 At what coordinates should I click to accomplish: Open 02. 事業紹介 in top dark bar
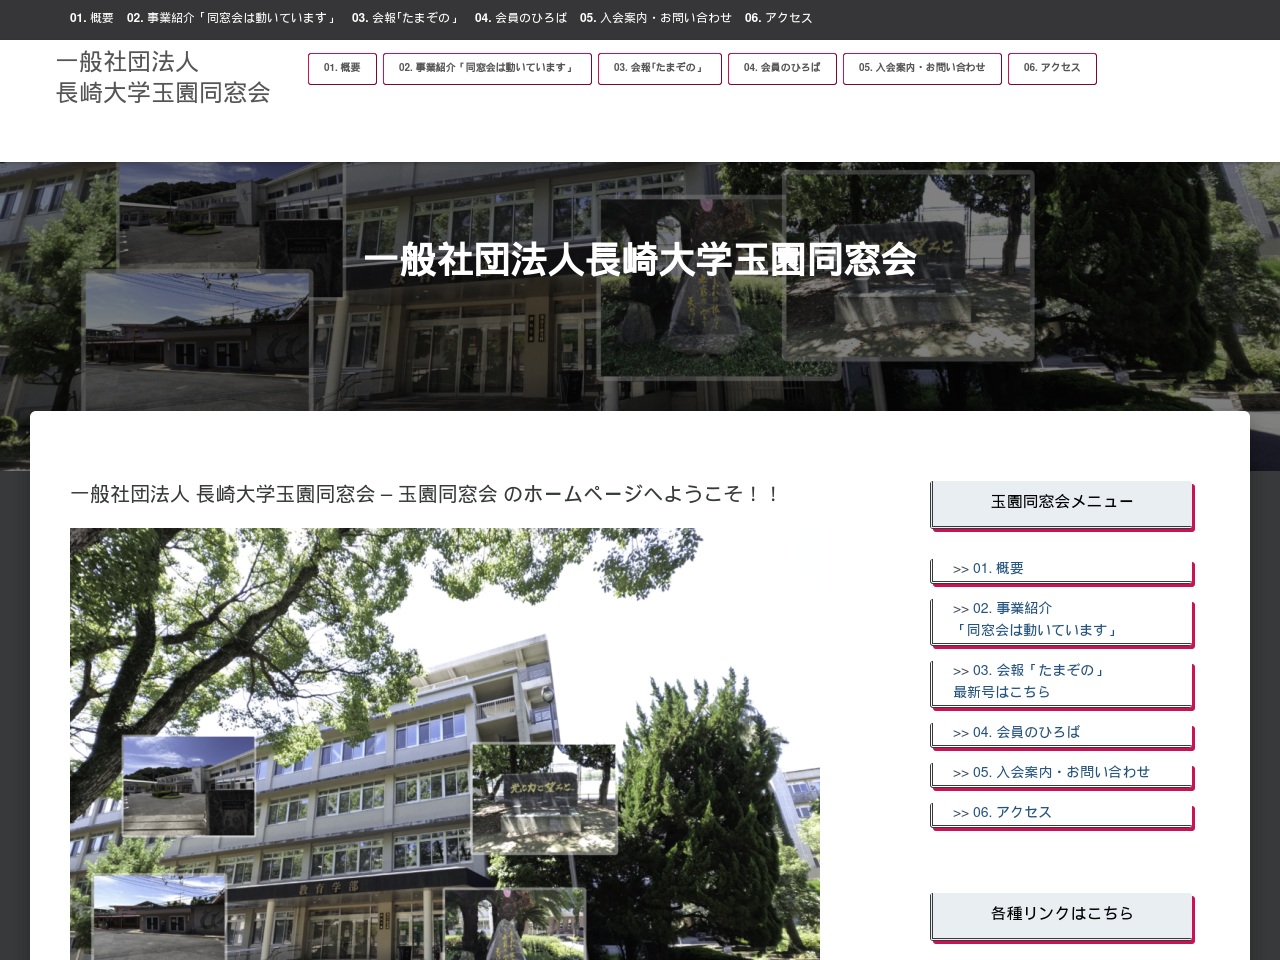[x=232, y=18]
